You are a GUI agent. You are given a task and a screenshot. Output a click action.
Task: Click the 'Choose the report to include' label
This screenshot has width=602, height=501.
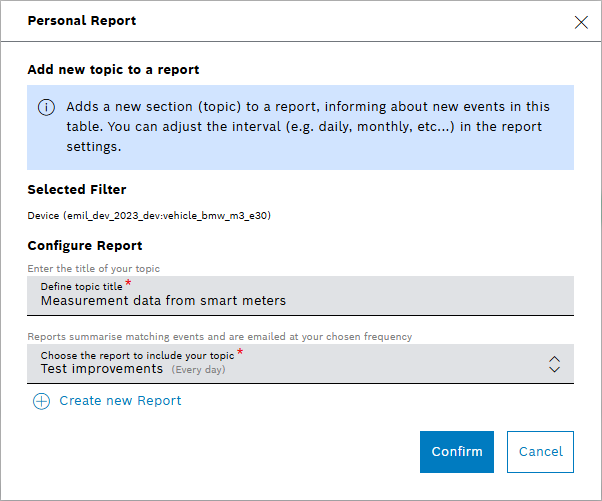137,355
